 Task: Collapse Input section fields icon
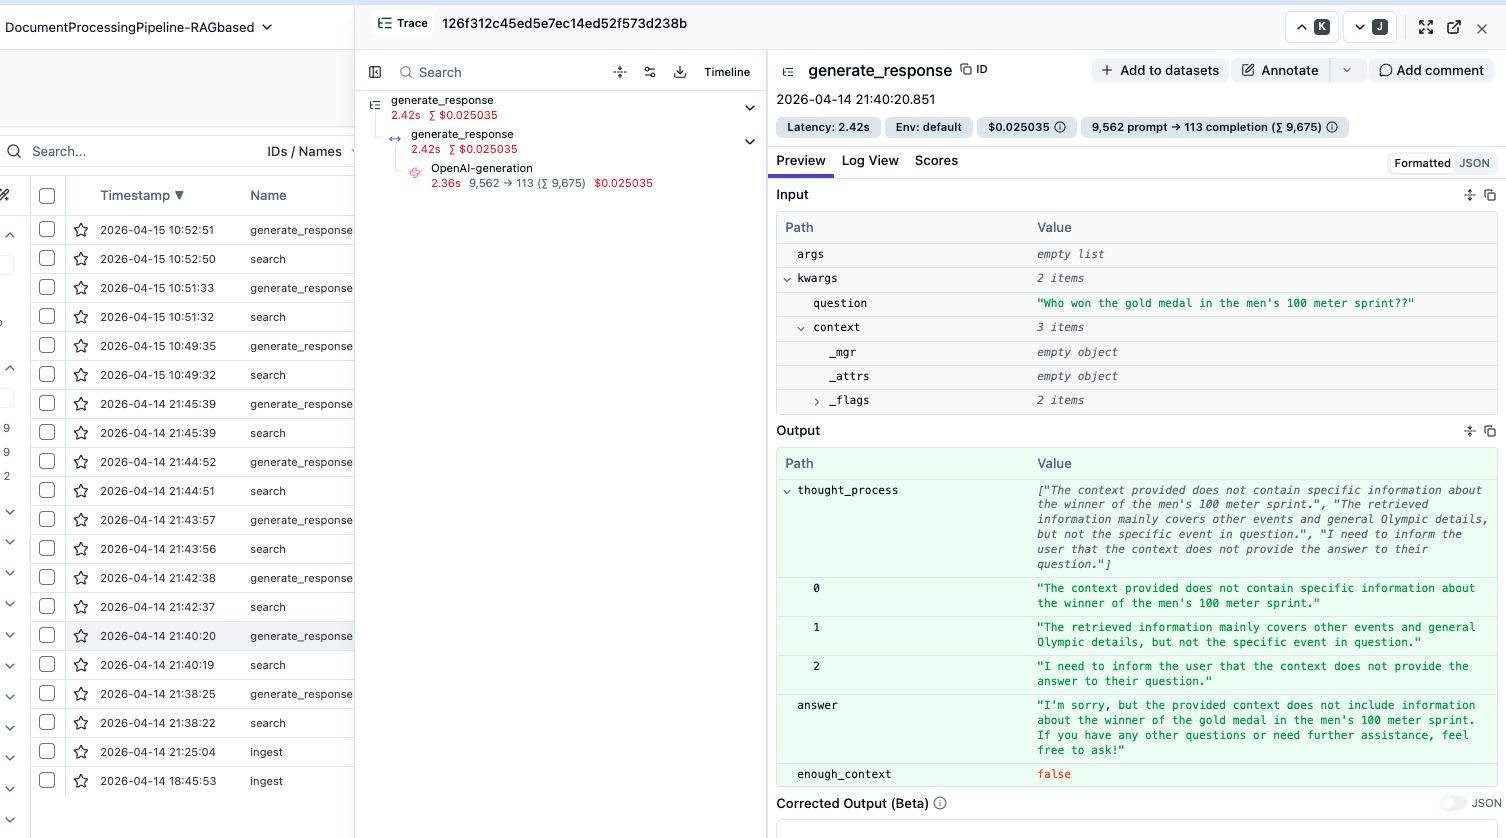1470,195
